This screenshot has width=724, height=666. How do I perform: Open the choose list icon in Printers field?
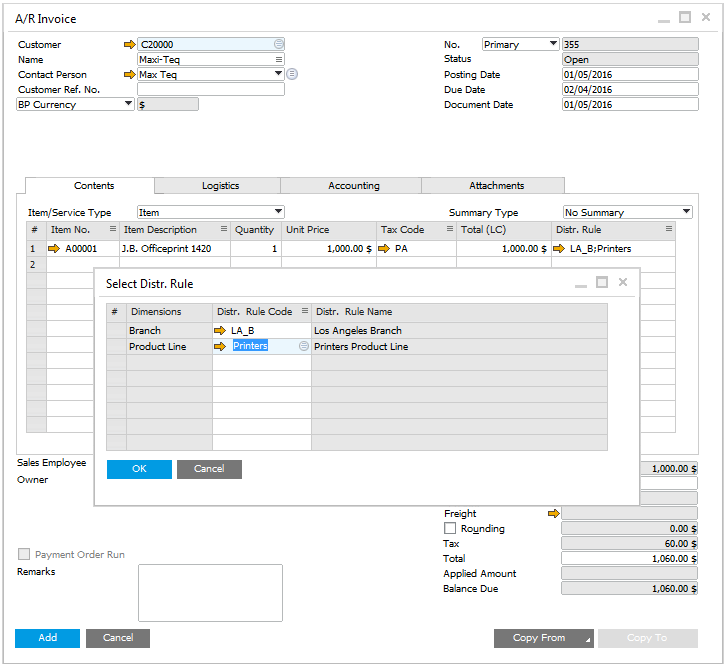(x=303, y=346)
